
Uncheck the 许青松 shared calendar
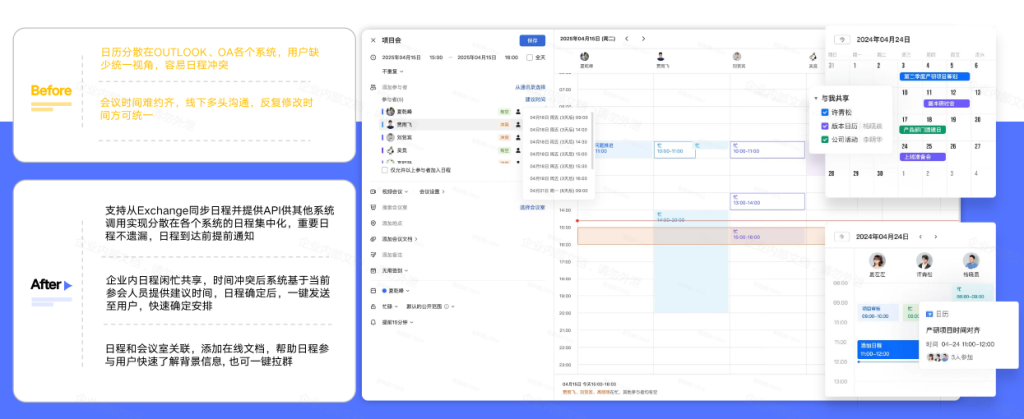pos(824,112)
